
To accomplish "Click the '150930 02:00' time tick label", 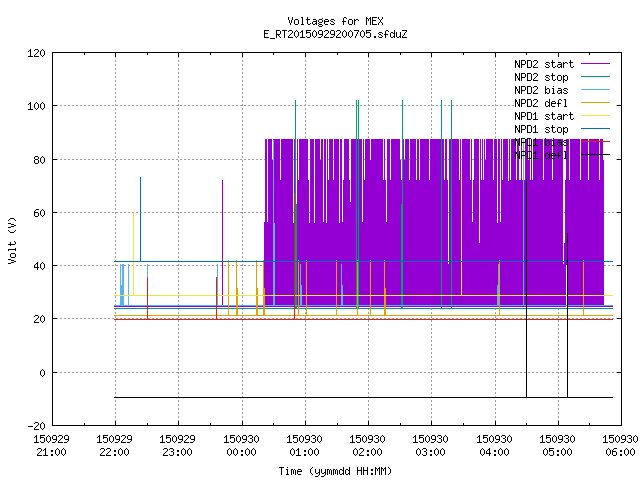I will 367,446.
